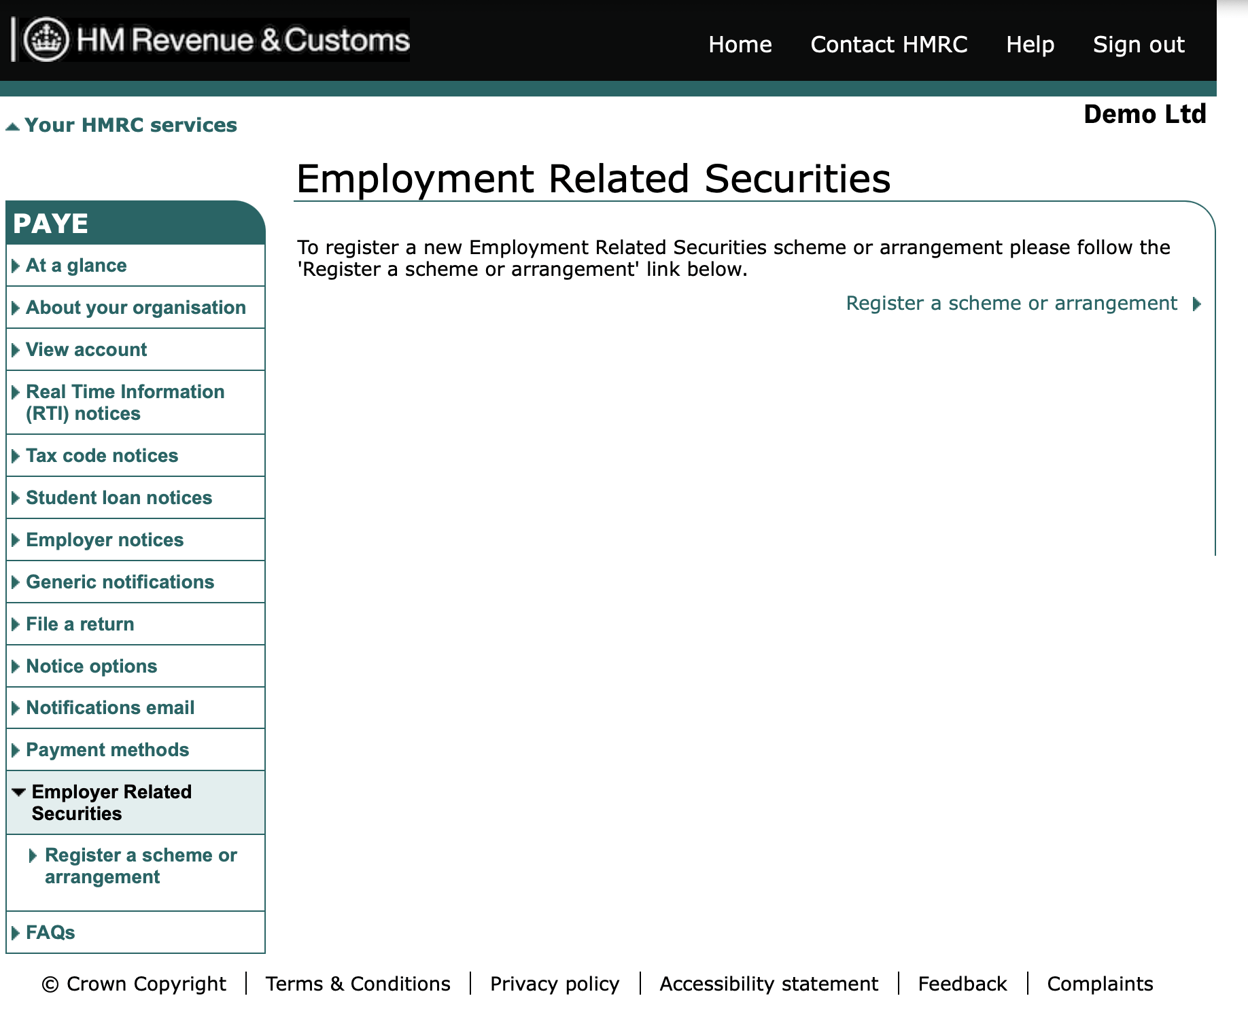Screen dimensions: 1248x1030
Task: Click the arrow icon beside 'Payment methods'
Action: [x=15, y=749]
